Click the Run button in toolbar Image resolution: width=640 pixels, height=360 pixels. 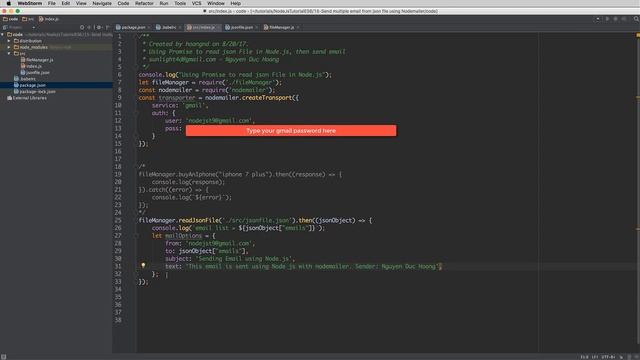607,19
